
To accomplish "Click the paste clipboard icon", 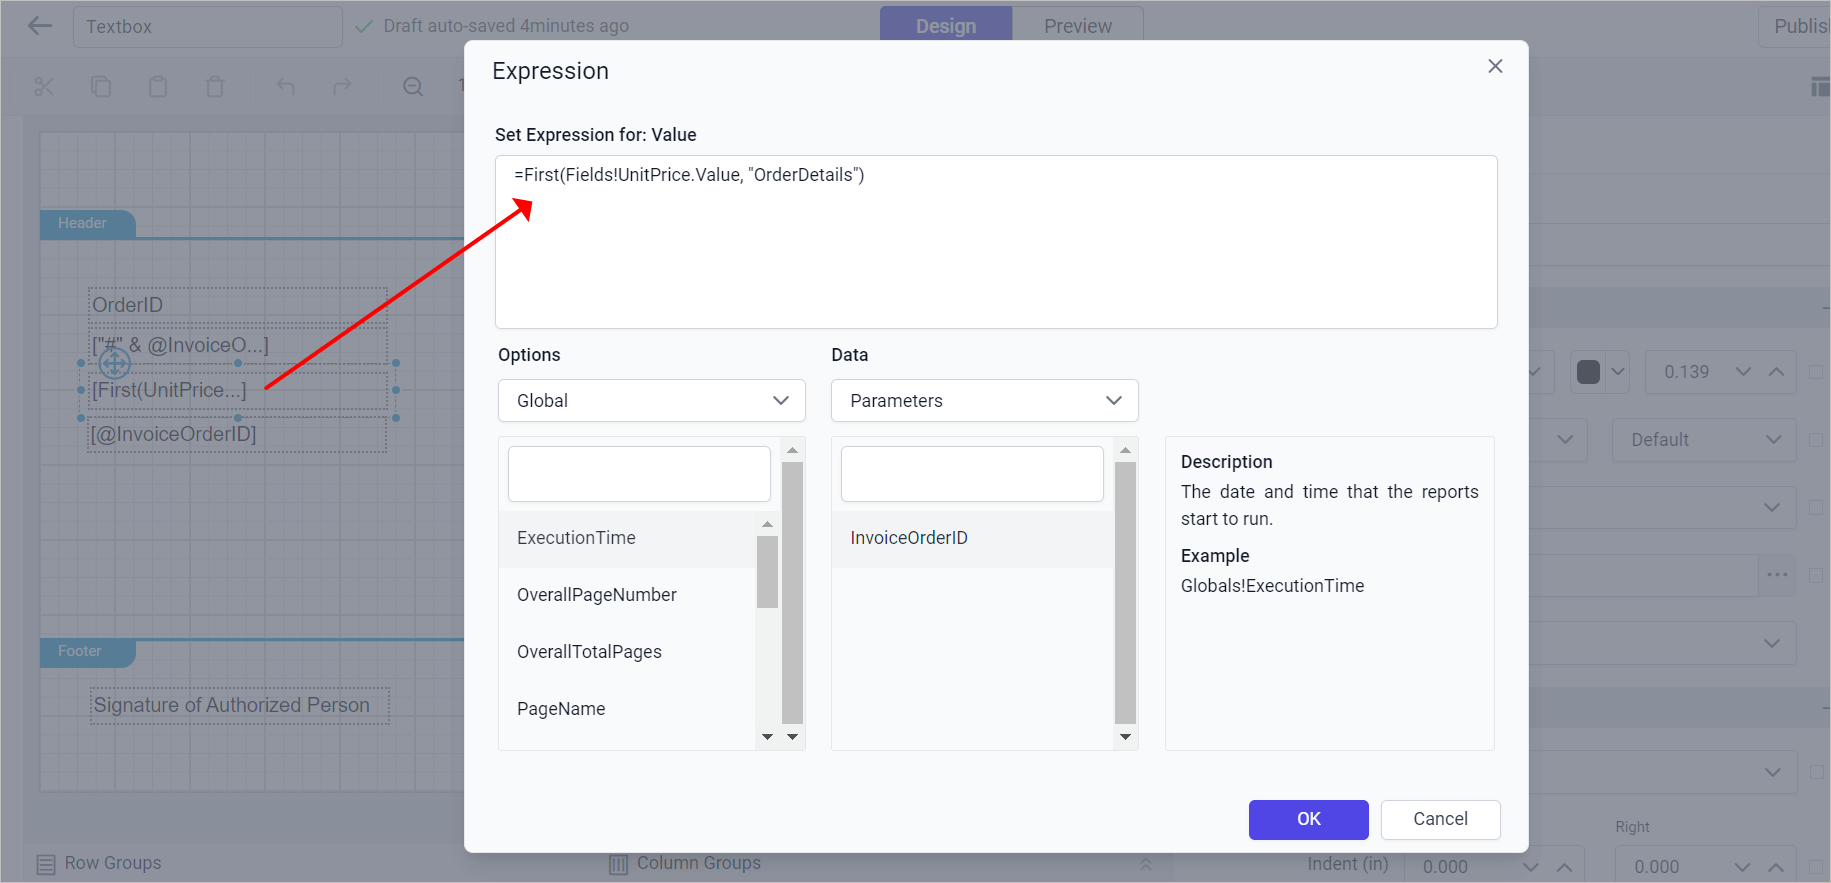I will tap(158, 87).
